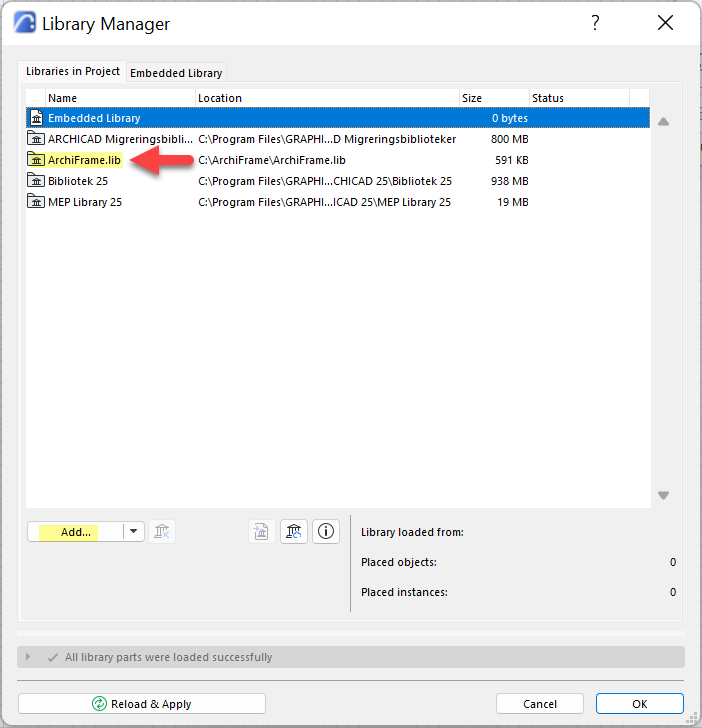This screenshot has width=702, height=728.
Task: Click the 0 bytes size value
Action: point(510,118)
